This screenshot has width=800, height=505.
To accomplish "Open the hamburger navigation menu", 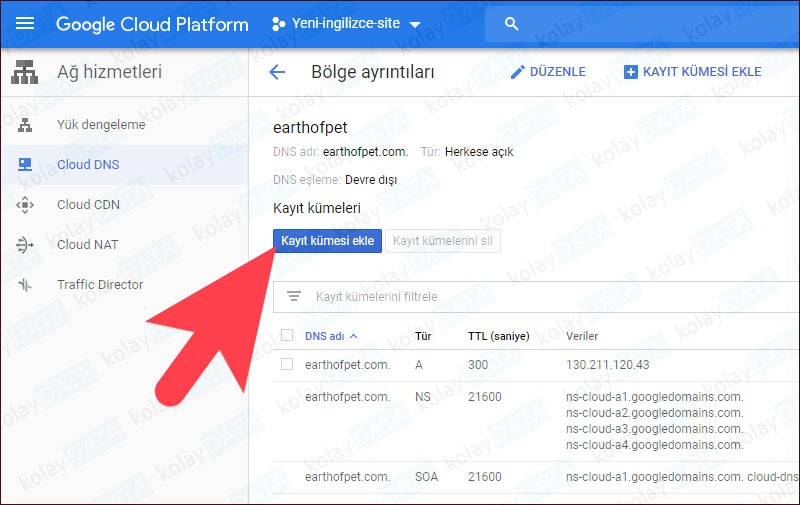I will click(24, 23).
